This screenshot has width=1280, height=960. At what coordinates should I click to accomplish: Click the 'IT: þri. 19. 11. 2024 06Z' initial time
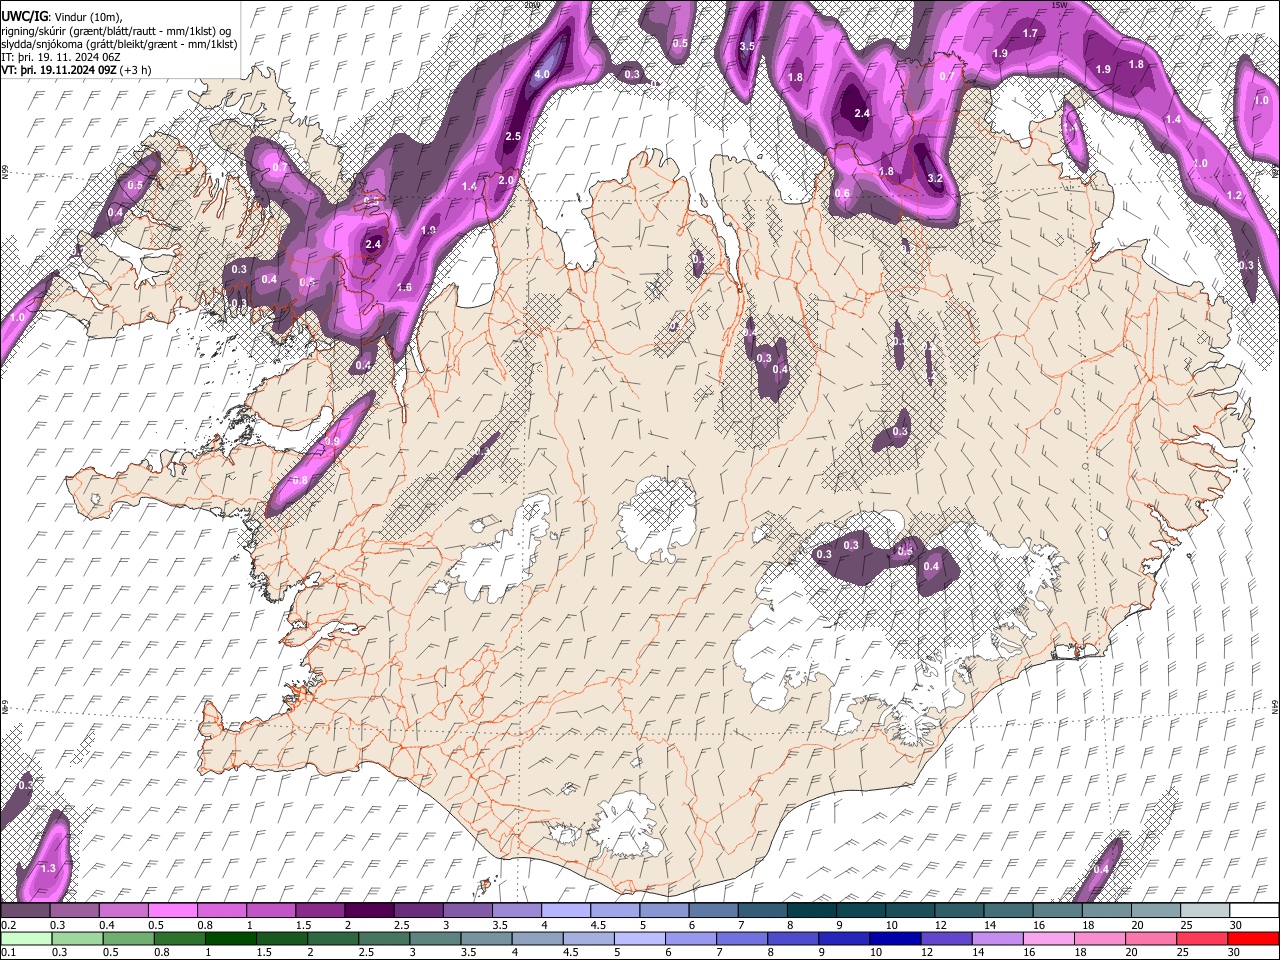pos(63,57)
